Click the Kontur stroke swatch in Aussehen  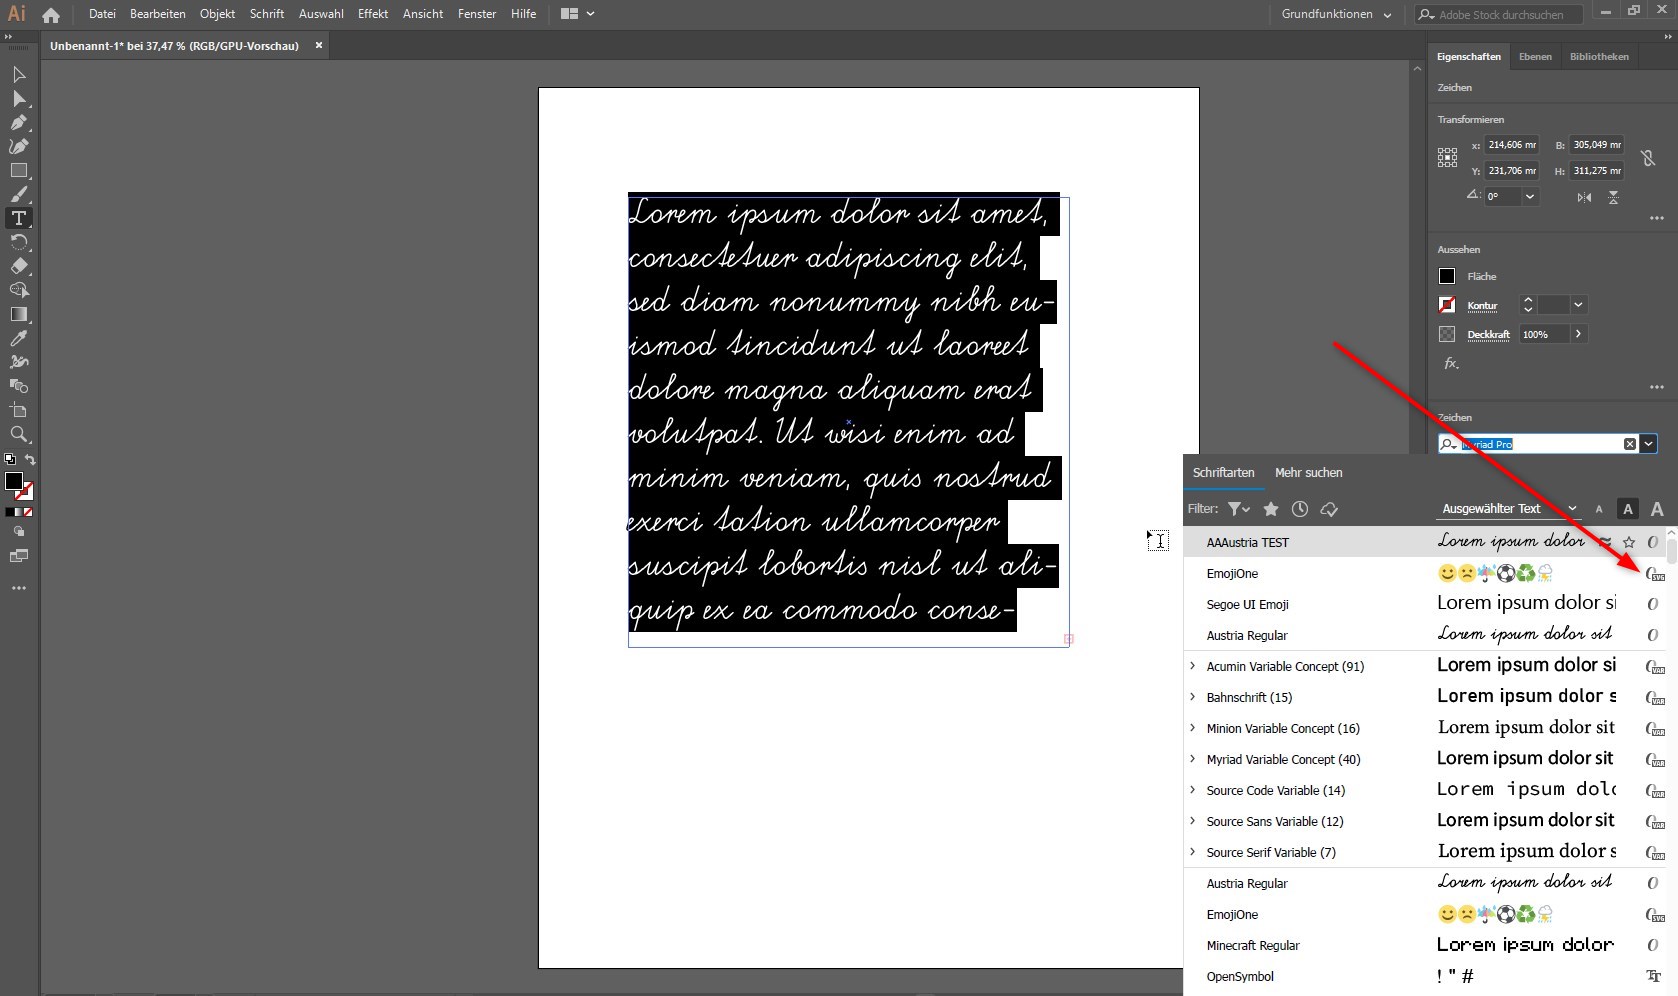[1447, 305]
